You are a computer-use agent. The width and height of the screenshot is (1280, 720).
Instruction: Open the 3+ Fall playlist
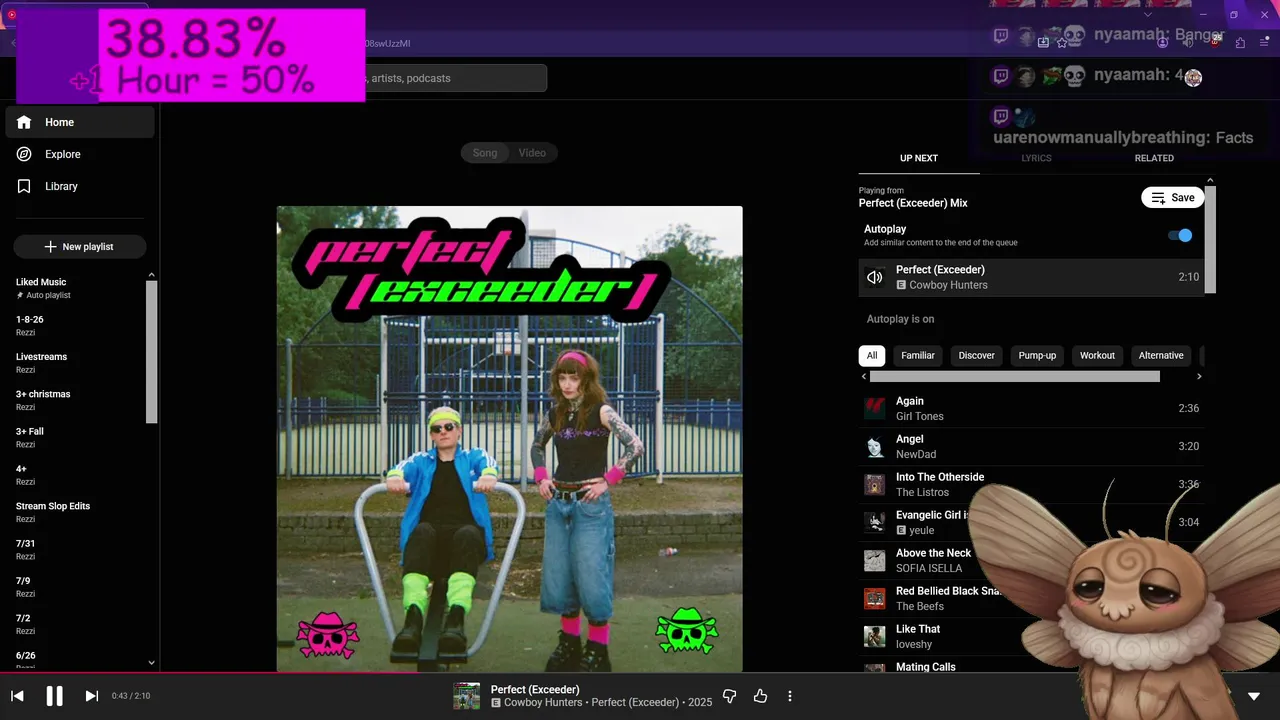pyautogui.click(x=78, y=437)
